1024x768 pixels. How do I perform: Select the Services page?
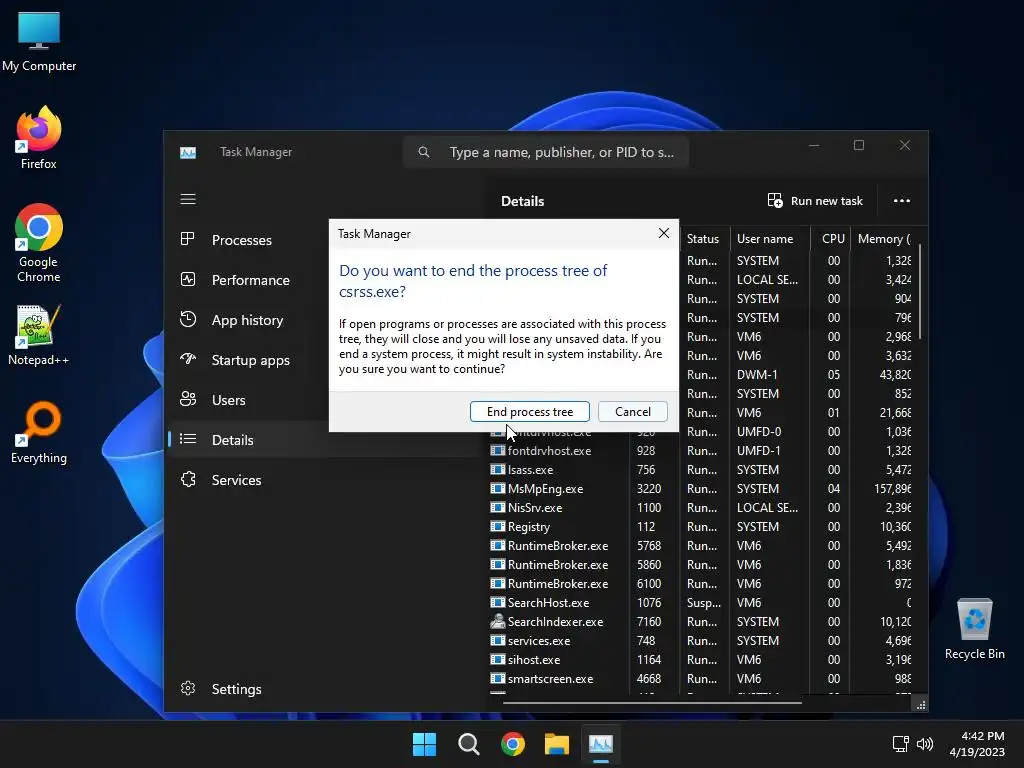coord(236,480)
